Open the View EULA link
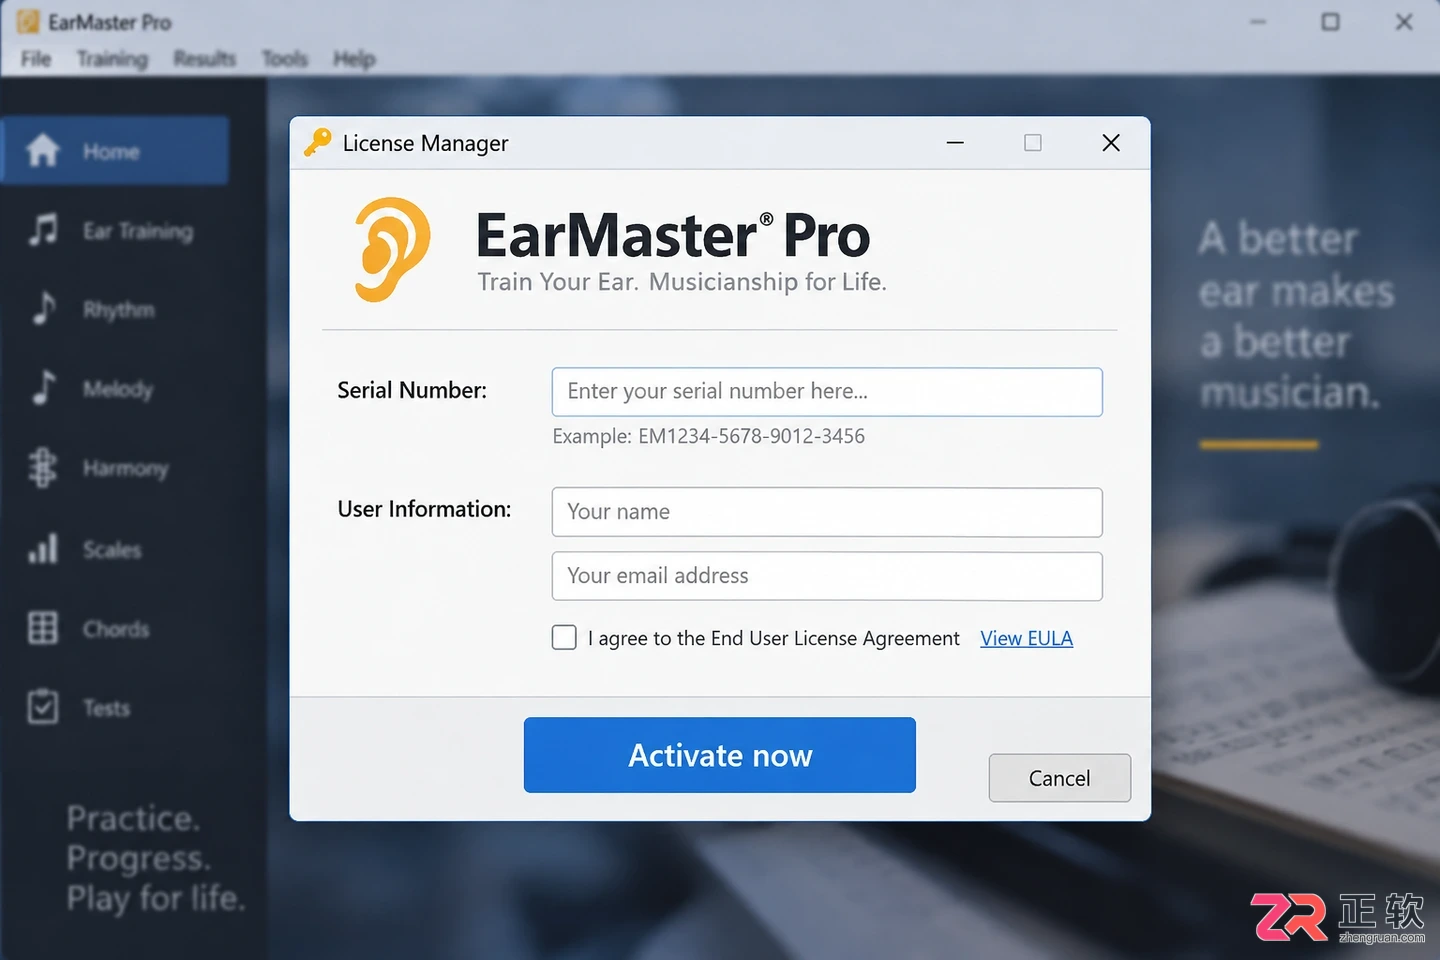This screenshot has height=960, width=1440. click(1026, 638)
